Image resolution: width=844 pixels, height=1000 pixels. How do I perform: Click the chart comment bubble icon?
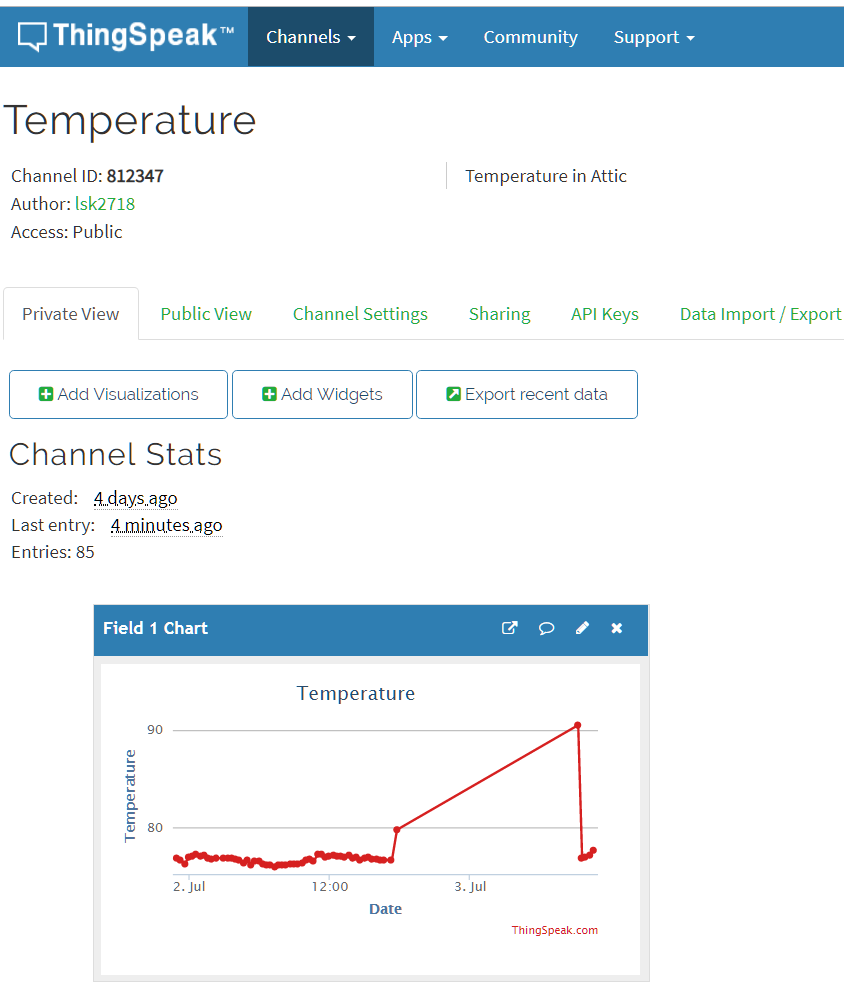(546, 628)
